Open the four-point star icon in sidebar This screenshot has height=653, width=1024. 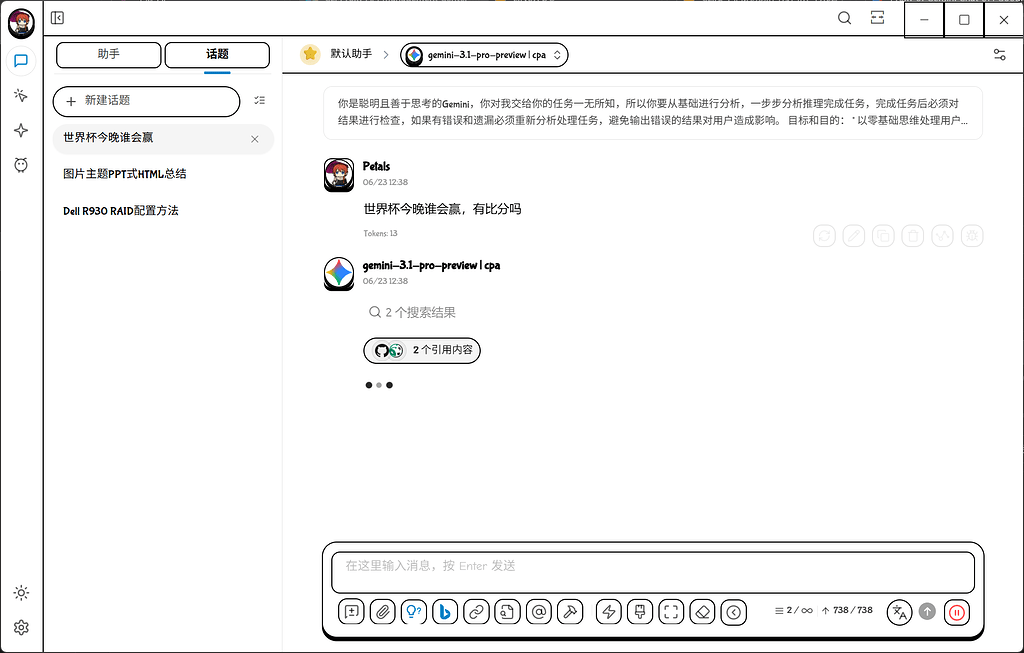21,131
